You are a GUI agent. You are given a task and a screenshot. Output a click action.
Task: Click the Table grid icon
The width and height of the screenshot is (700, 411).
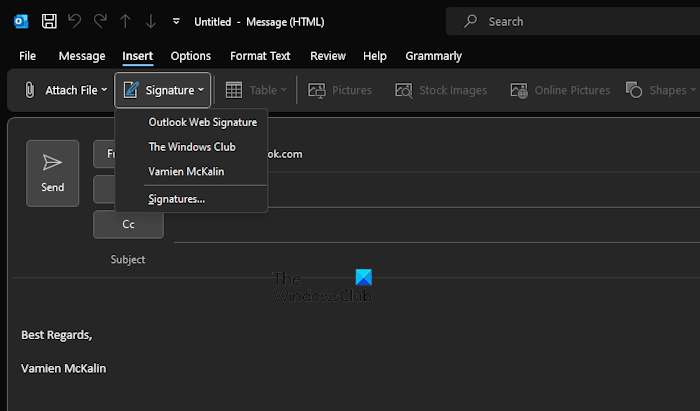click(234, 90)
